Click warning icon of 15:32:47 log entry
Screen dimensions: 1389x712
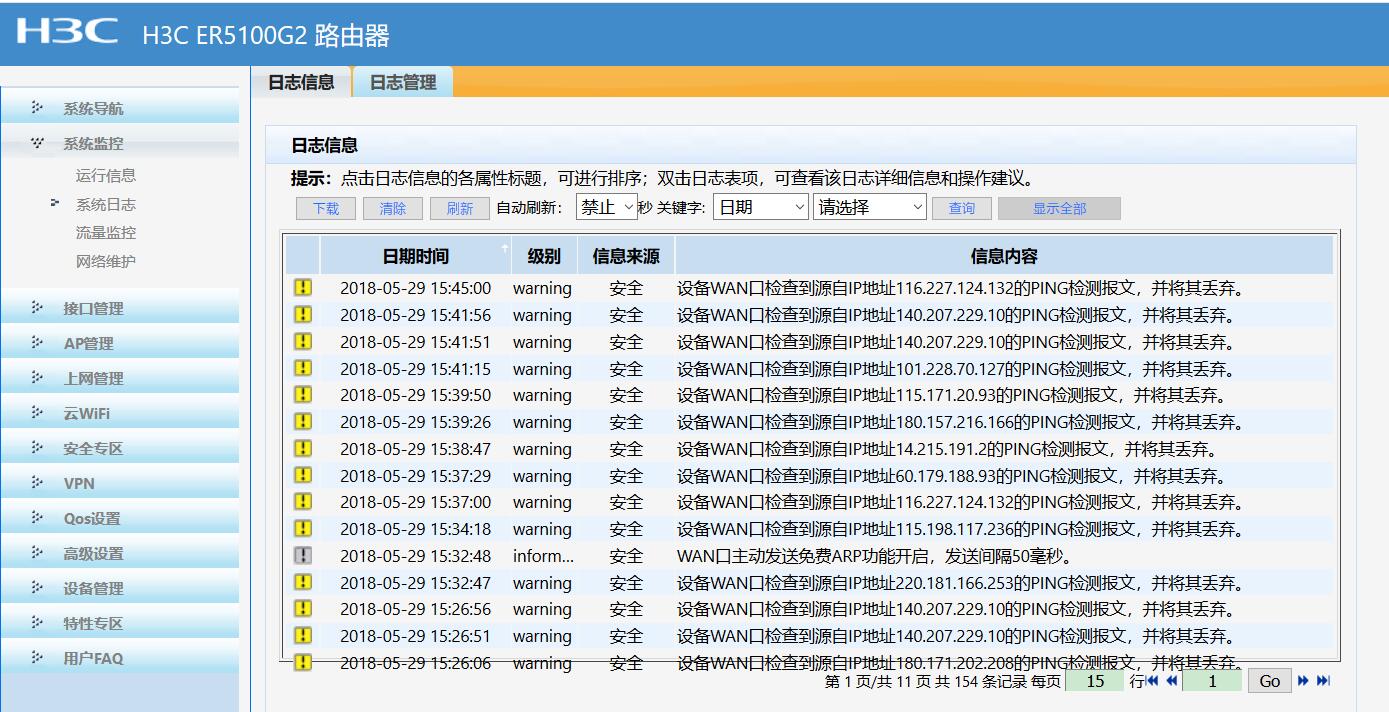(x=303, y=582)
